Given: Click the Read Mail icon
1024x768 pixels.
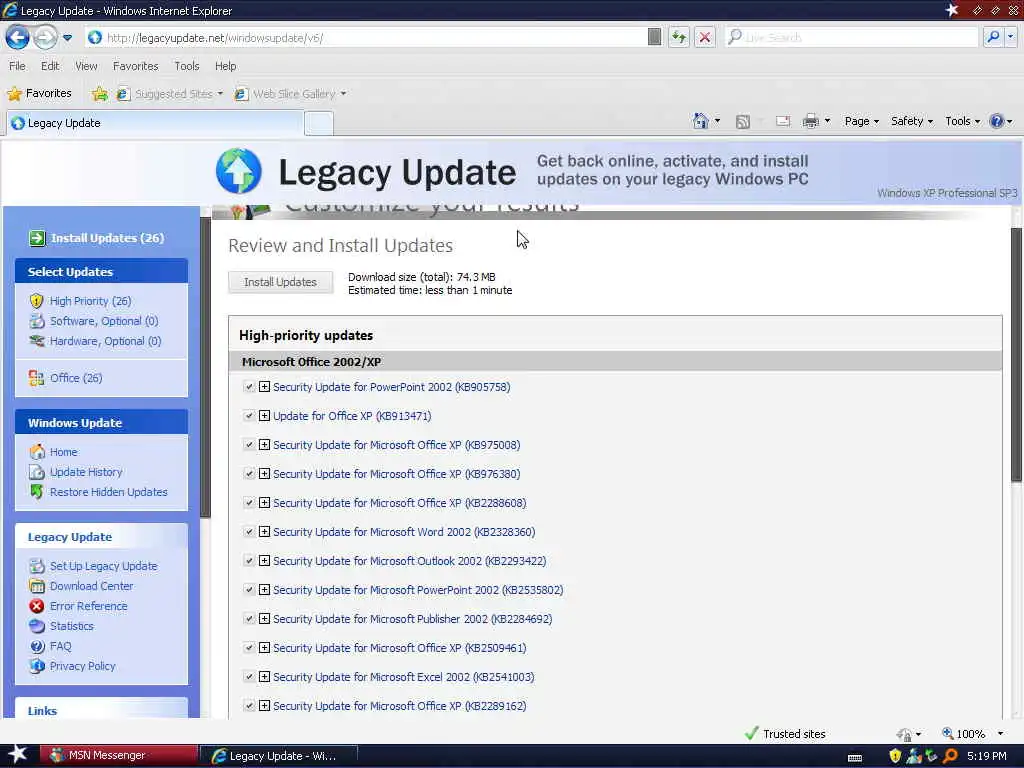Looking at the screenshot, I should tap(783, 121).
